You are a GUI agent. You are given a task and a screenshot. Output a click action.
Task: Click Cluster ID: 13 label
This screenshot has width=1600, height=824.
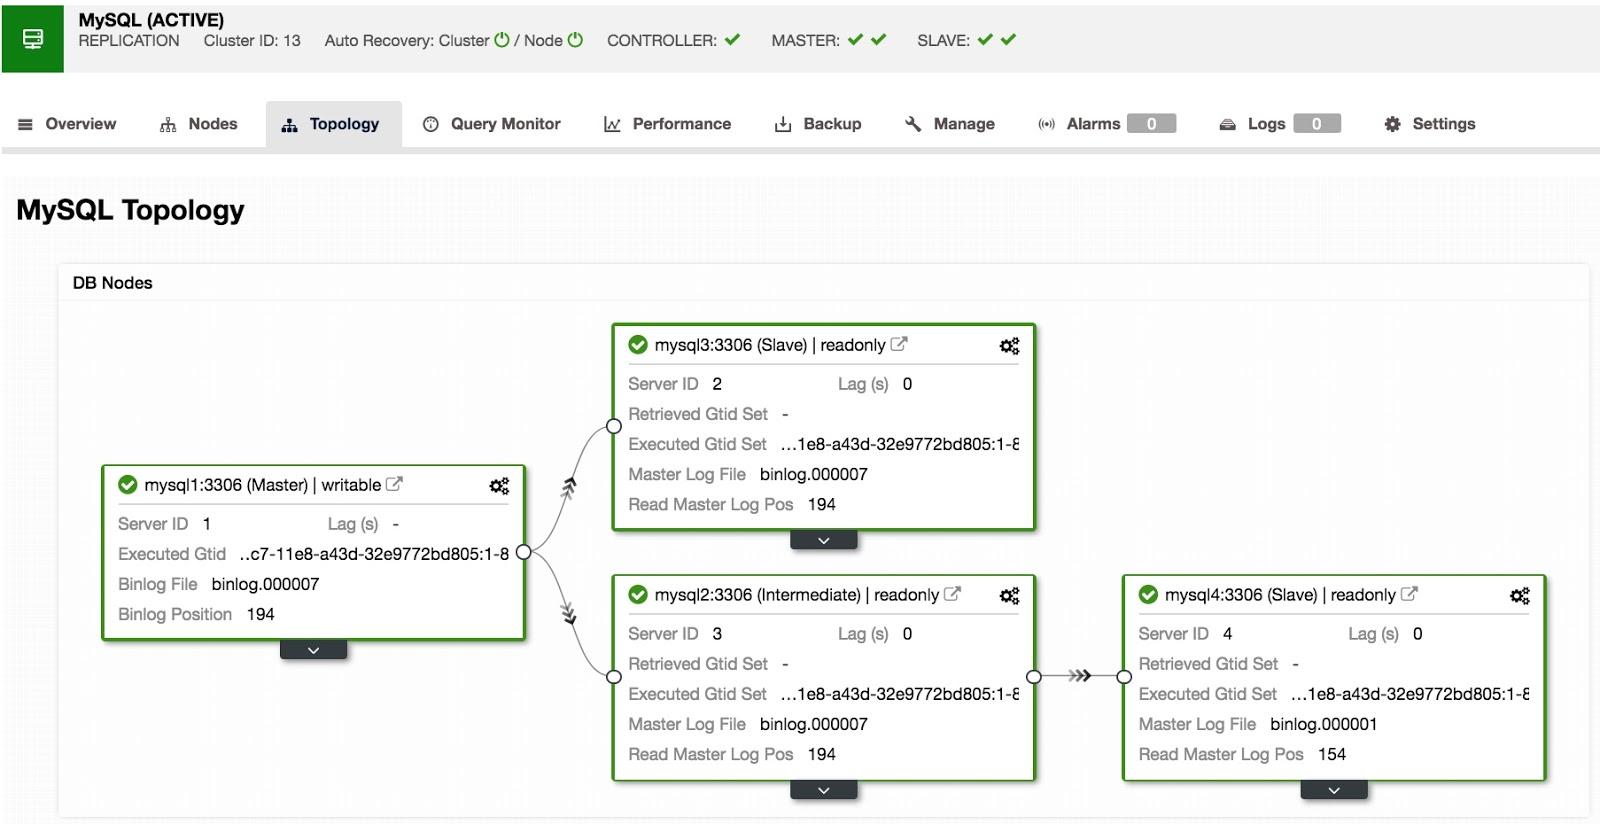point(252,40)
